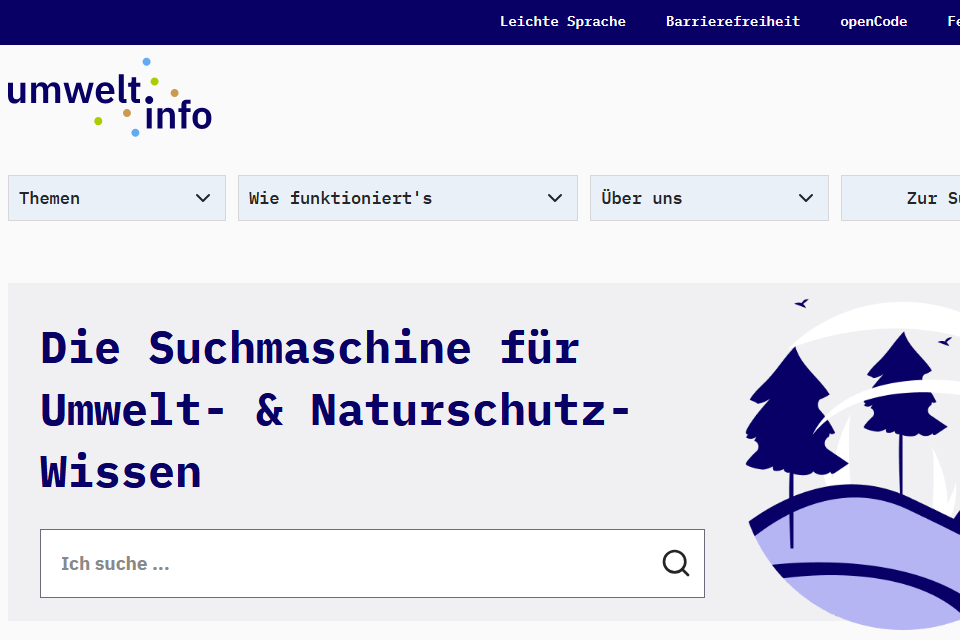This screenshot has width=960, height=640.
Task: Select the Themen menu label
Action: [50, 198]
